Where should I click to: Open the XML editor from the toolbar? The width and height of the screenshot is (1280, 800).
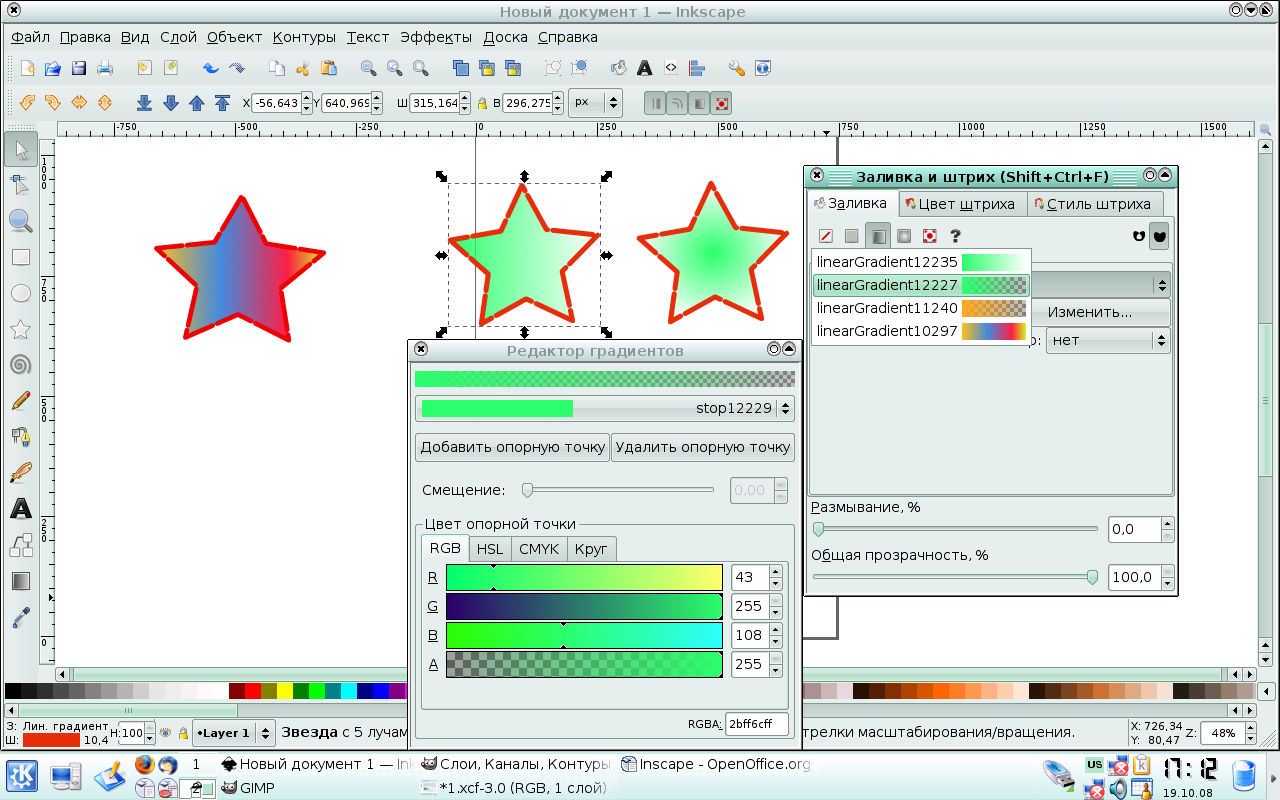(671, 68)
